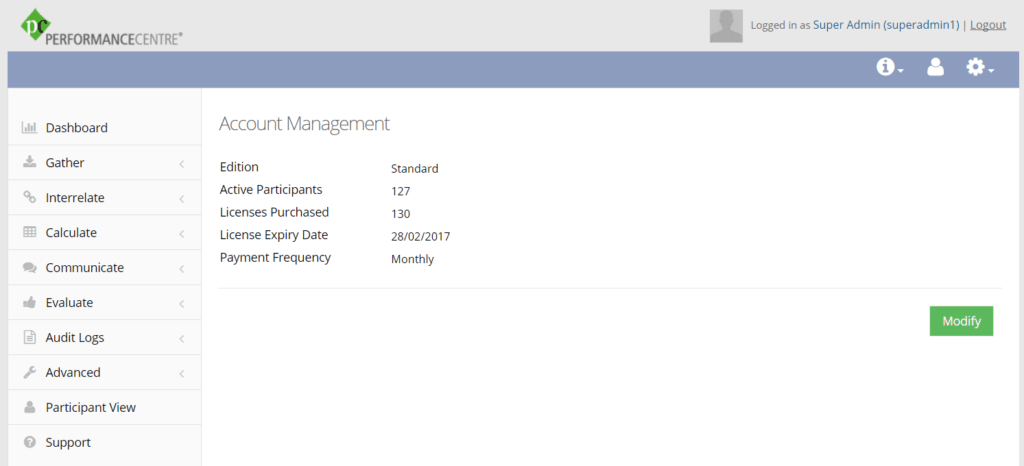Expand the Audit Logs menu chevron

(x=182, y=339)
